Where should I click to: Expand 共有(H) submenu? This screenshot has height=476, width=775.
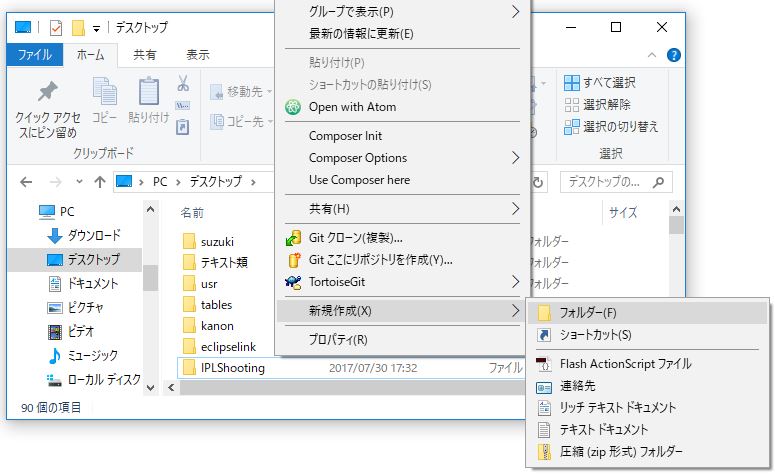(403, 209)
